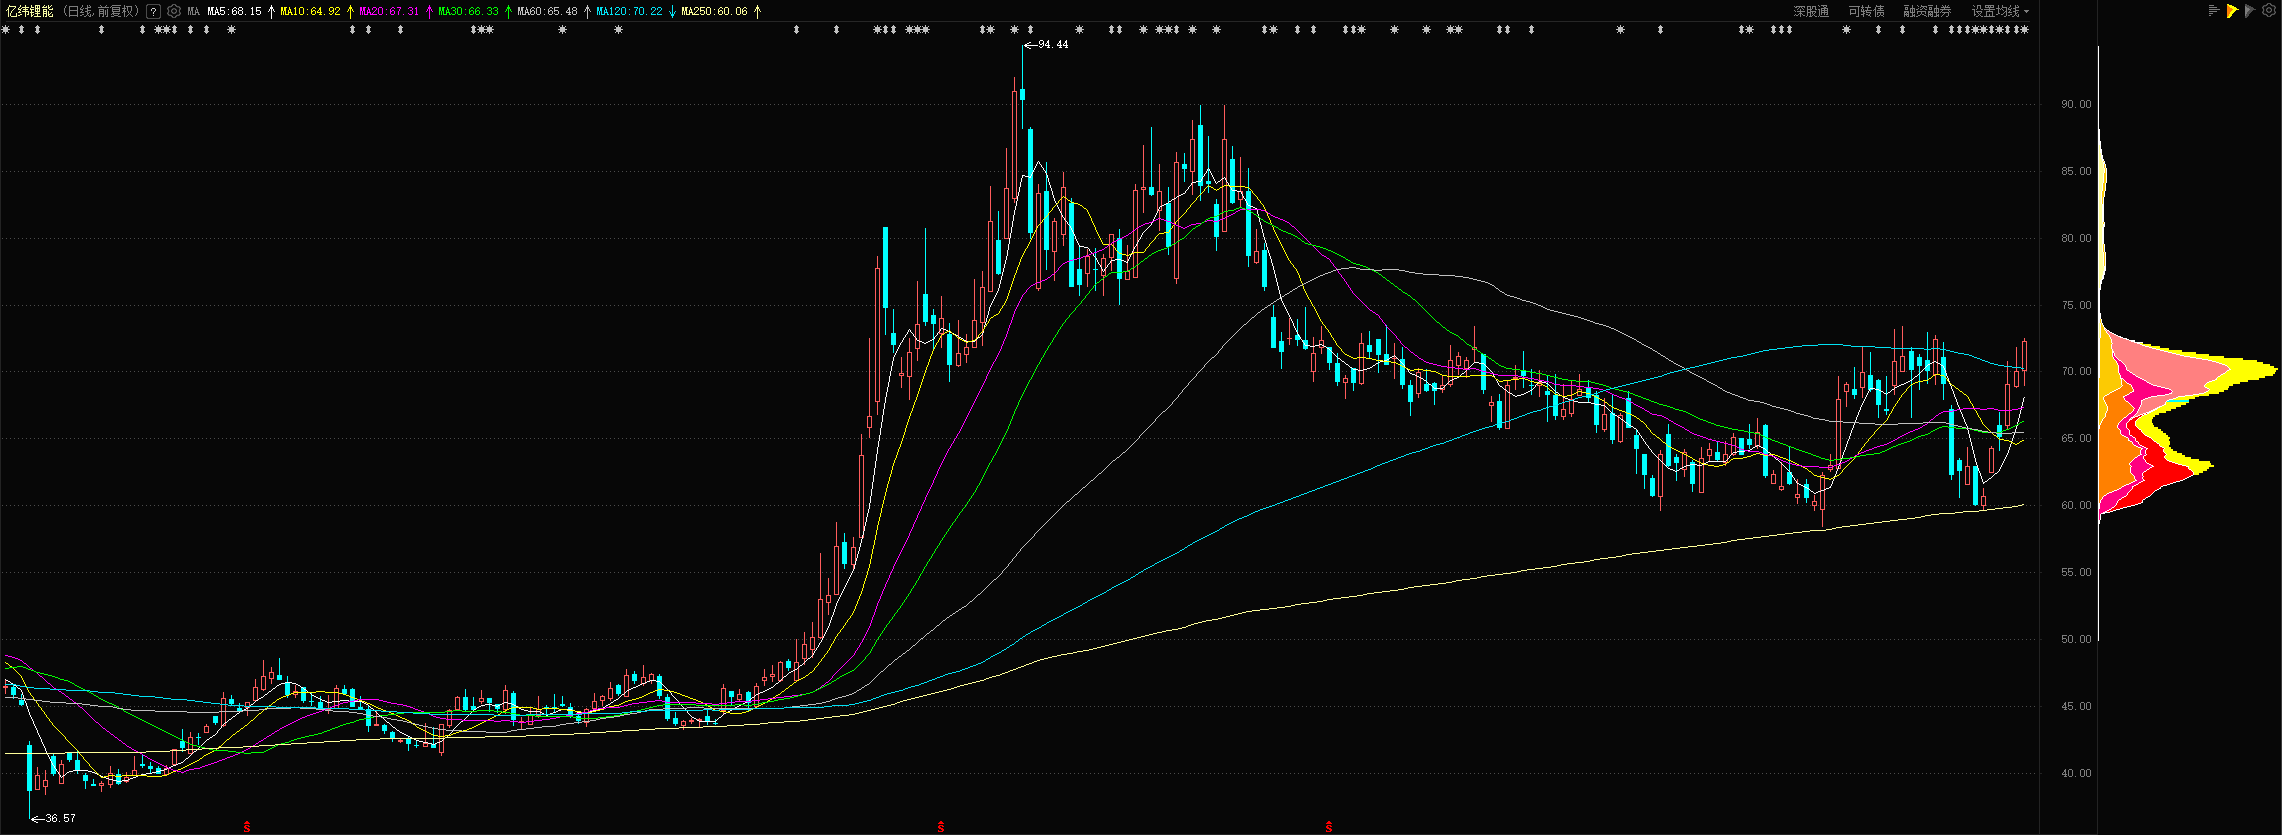Expand the 设置均线 dropdown arrow
Image resolution: width=2282 pixels, height=835 pixels.
(2027, 12)
